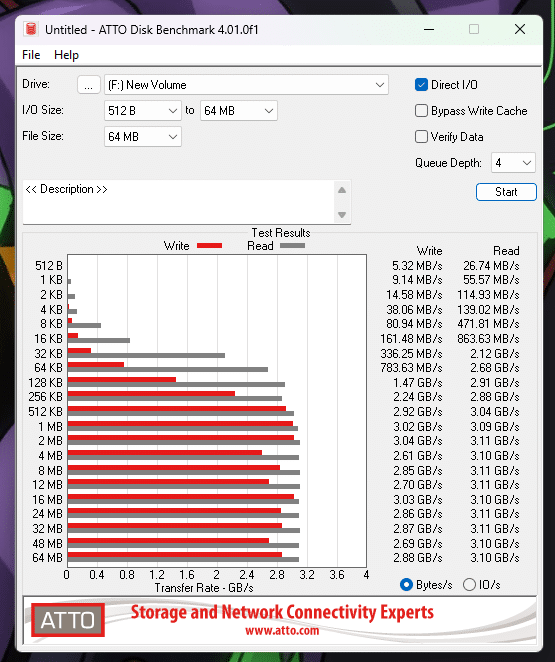The image size is (555, 662).
Task: Open the Drive selection dropdown
Action: pos(246,85)
